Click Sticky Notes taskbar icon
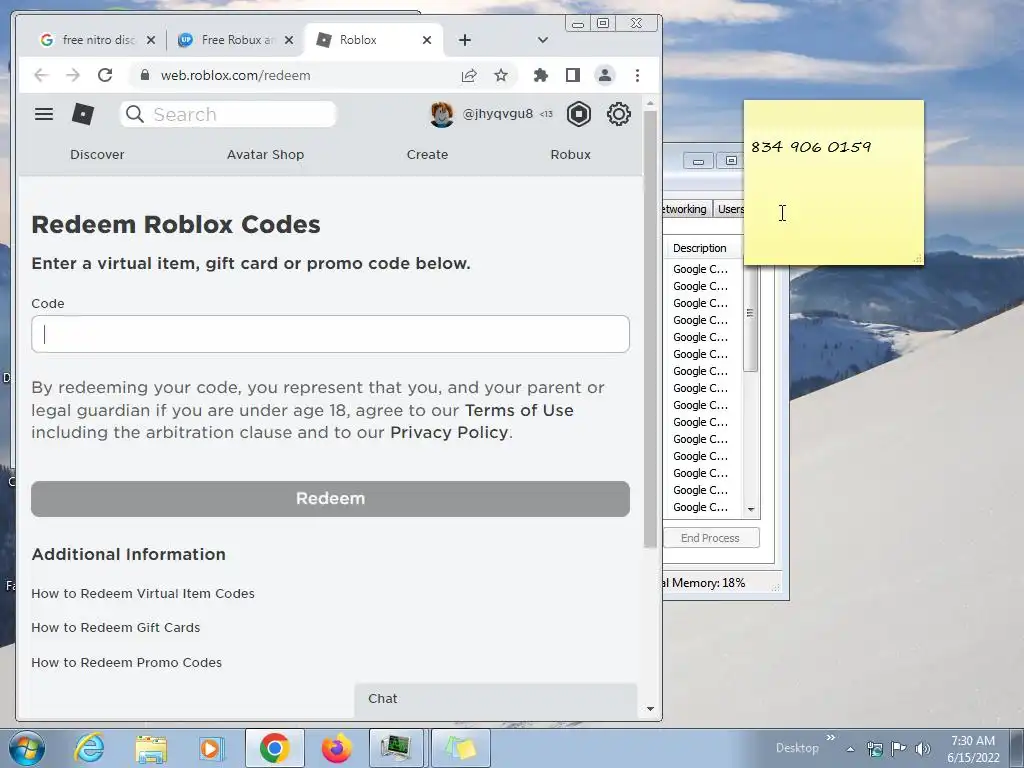Screen dimensions: 1024x768 coord(460,748)
